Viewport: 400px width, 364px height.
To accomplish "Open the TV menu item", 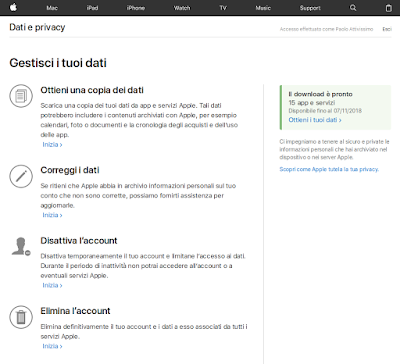I will click(x=223, y=8).
